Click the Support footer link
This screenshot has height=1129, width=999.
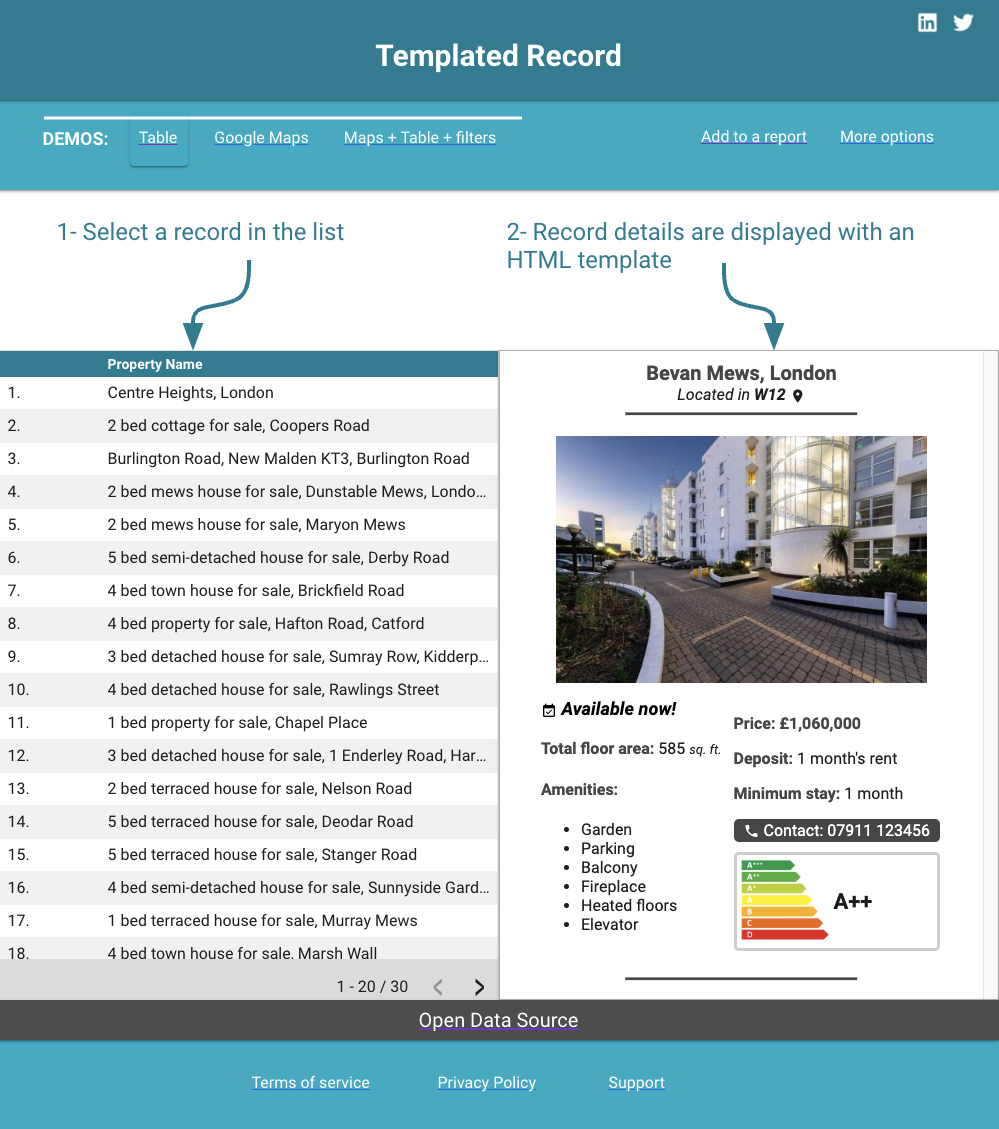[x=637, y=1083]
